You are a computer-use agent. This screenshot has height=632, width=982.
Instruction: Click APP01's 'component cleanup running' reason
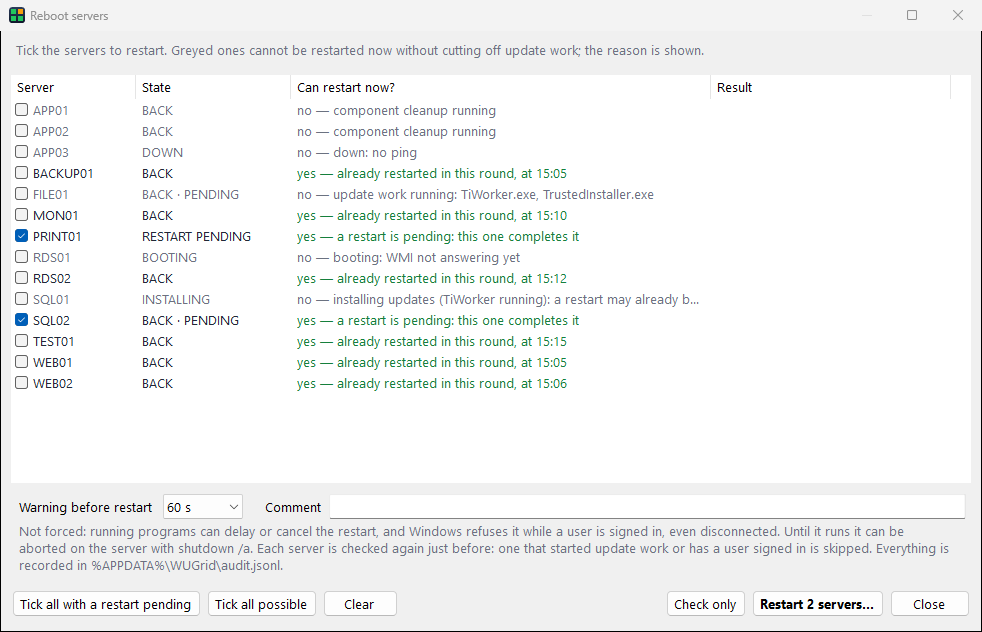coord(396,110)
